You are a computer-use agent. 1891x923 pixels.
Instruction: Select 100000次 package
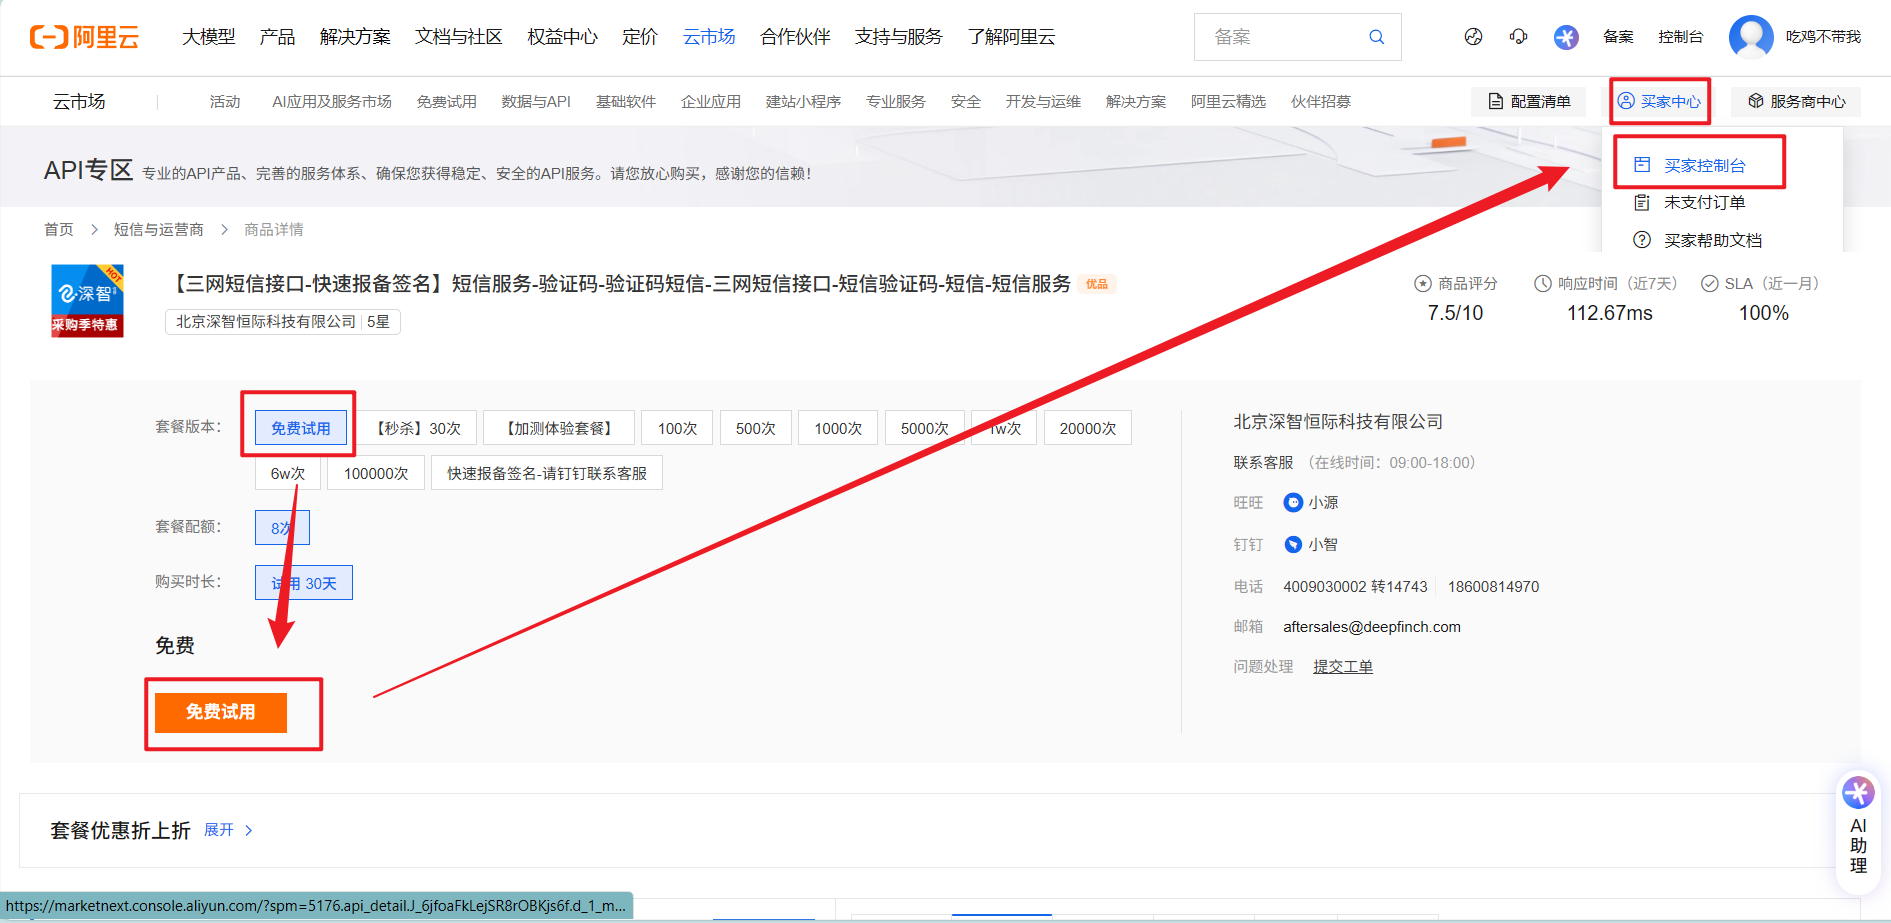376,472
